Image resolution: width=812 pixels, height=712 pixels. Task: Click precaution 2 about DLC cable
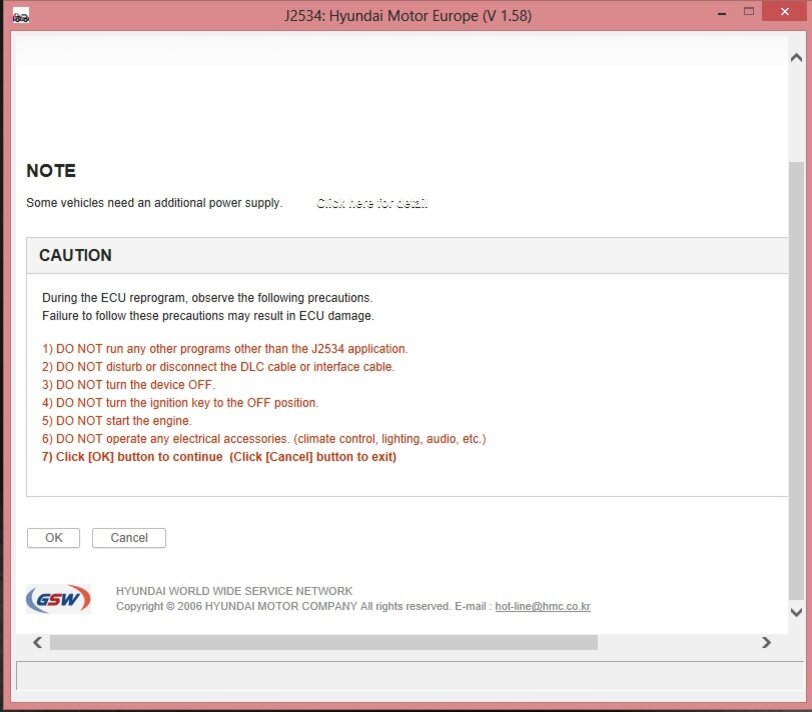pyautogui.click(x=218, y=367)
